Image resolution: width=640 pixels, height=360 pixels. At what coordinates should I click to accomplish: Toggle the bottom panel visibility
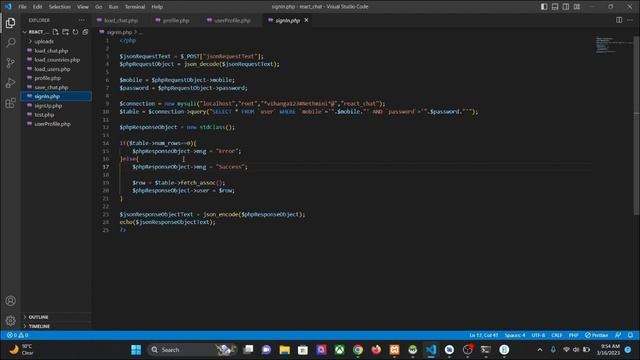pos(555,7)
